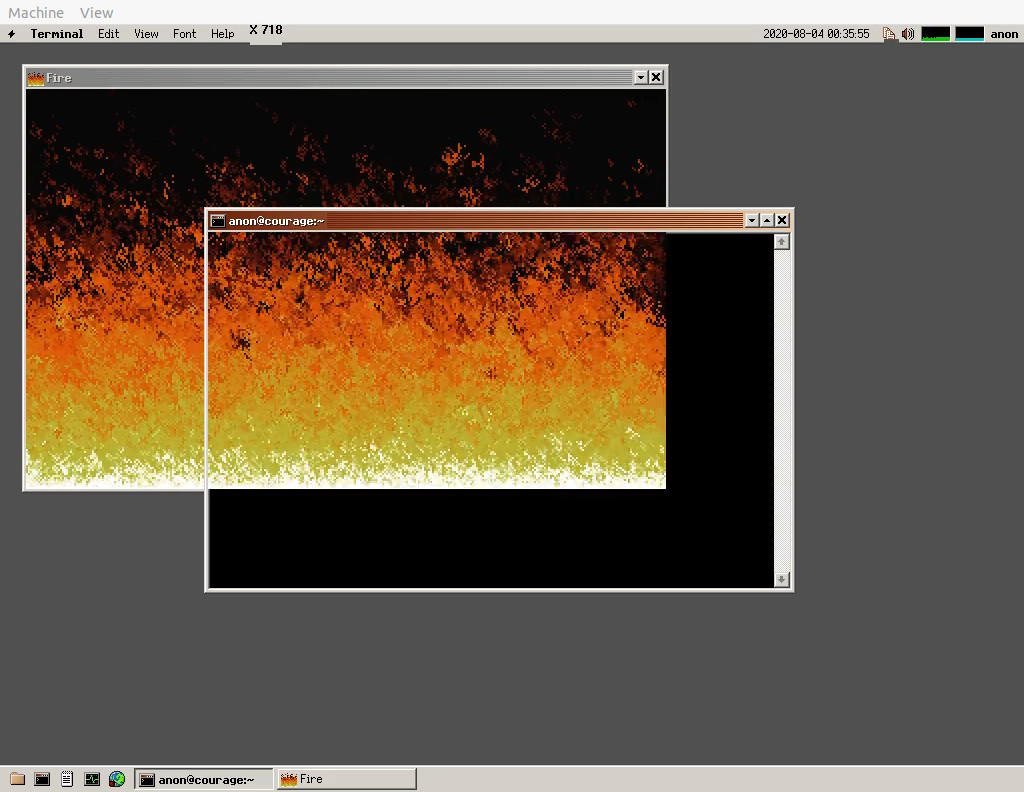Click the audio volume speaker icon
Image resolution: width=1024 pixels, height=792 pixels.
click(x=908, y=33)
